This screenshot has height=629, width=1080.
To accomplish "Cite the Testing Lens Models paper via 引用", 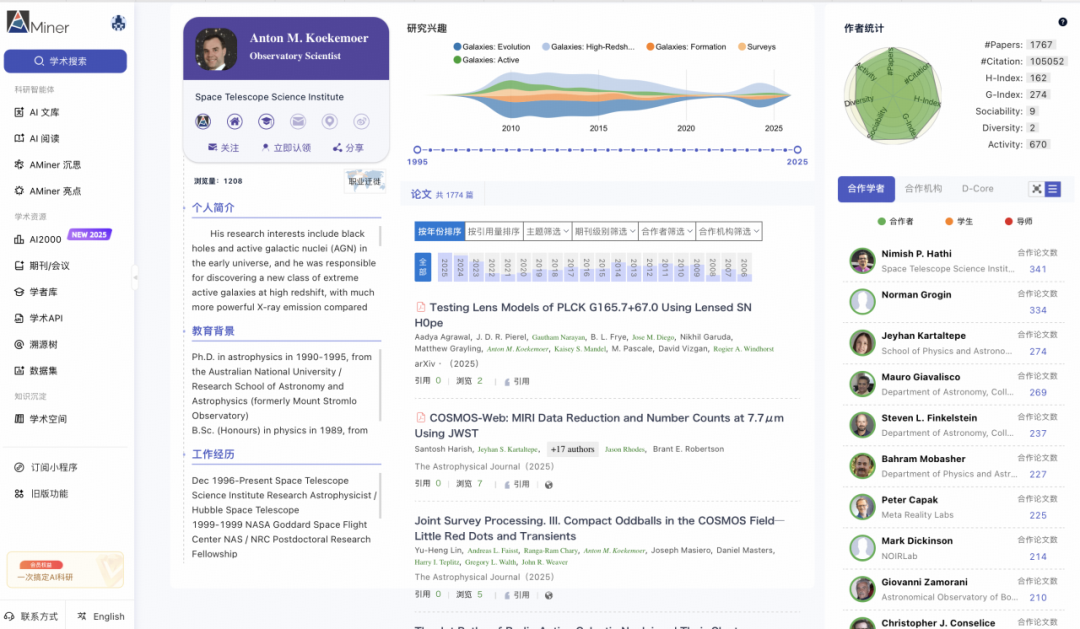I will tap(517, 381).
